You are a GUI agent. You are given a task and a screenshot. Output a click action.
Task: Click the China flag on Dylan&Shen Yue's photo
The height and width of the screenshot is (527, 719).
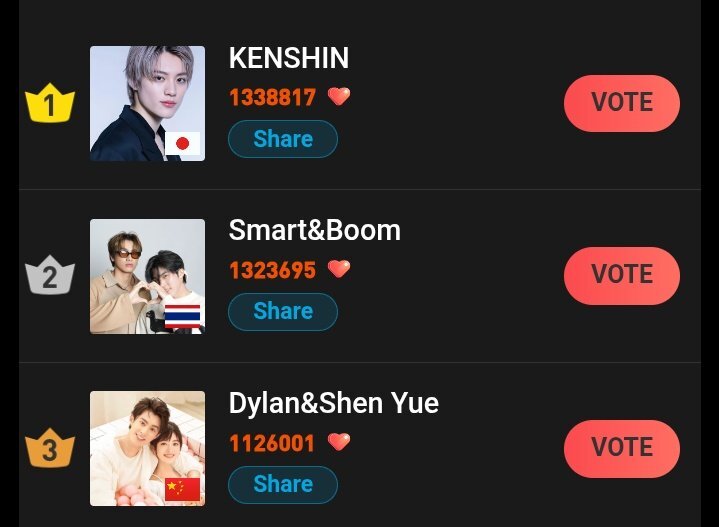coord(183,489)
